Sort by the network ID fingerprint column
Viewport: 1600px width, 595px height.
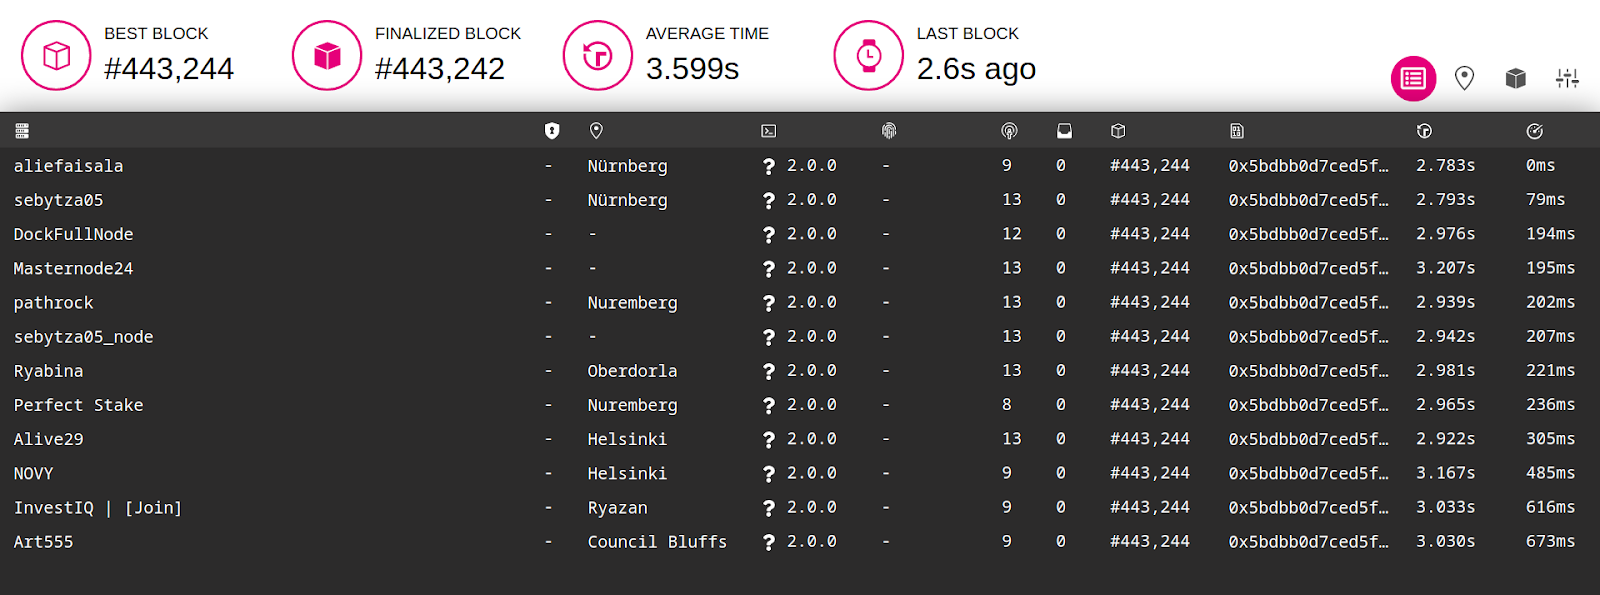[x=889, y=131]
